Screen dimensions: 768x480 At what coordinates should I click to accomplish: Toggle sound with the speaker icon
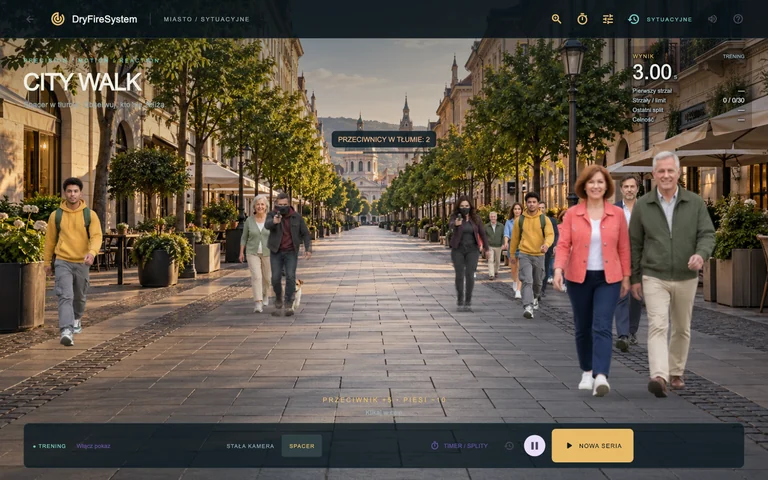tap(712, 19)
